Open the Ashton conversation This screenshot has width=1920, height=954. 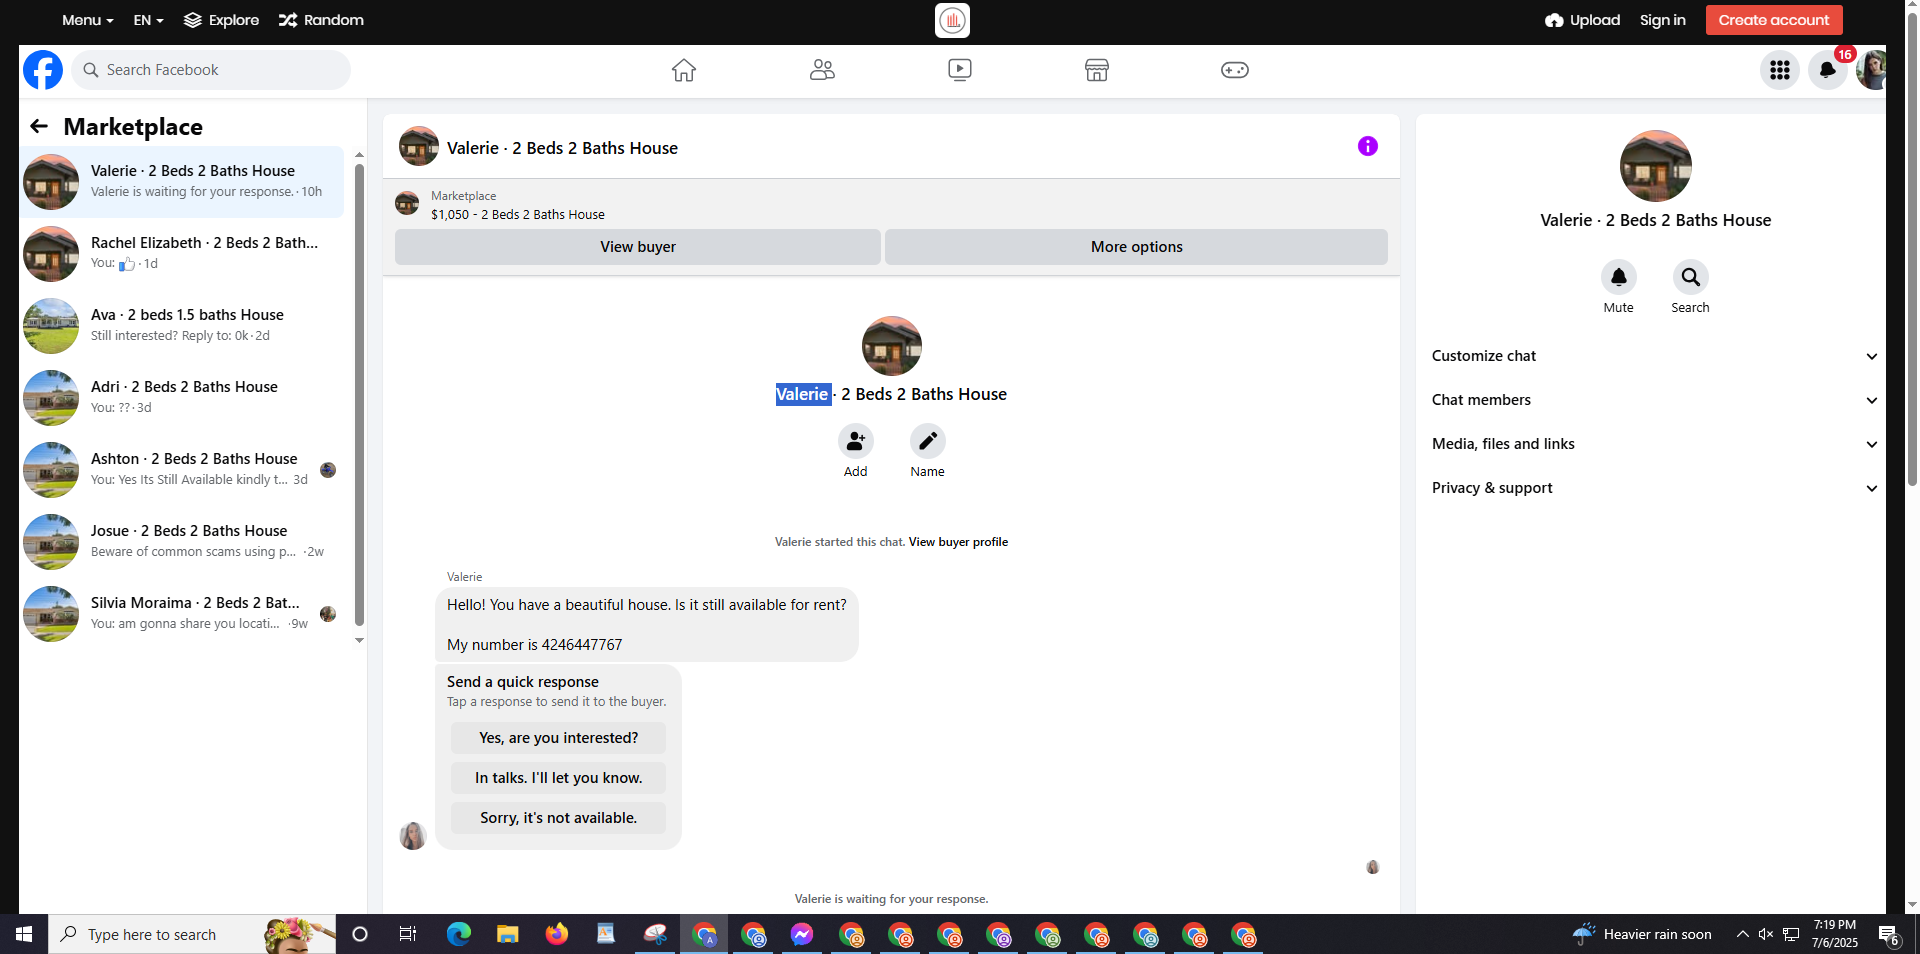tap(182, 469)
